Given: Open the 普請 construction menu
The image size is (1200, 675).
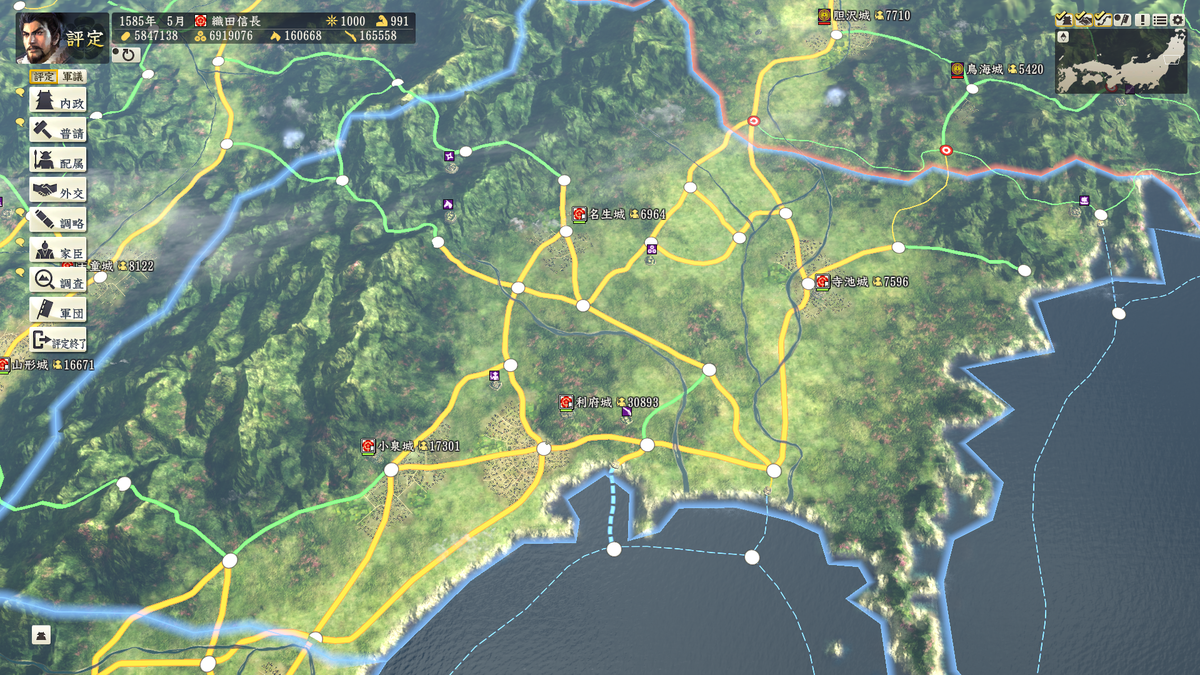Looking at the screenshot, I should click(58, 131).
